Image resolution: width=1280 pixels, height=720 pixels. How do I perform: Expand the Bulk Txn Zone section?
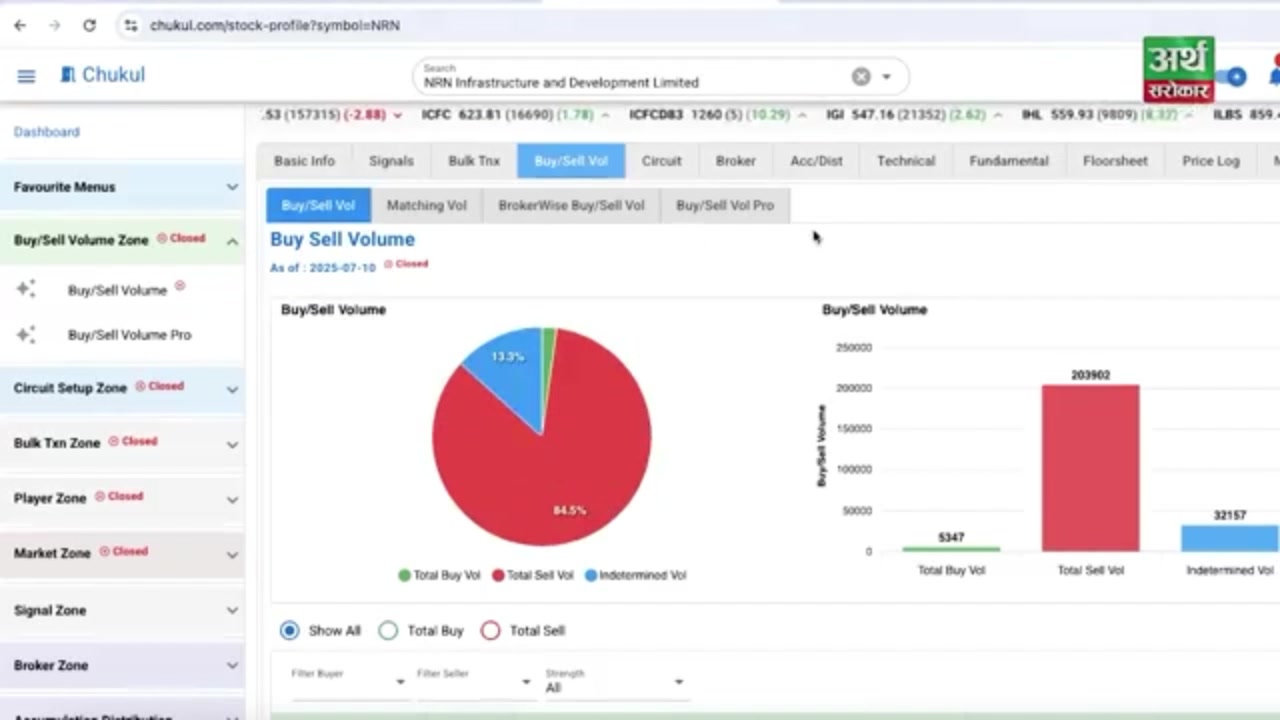pos(122,443)
